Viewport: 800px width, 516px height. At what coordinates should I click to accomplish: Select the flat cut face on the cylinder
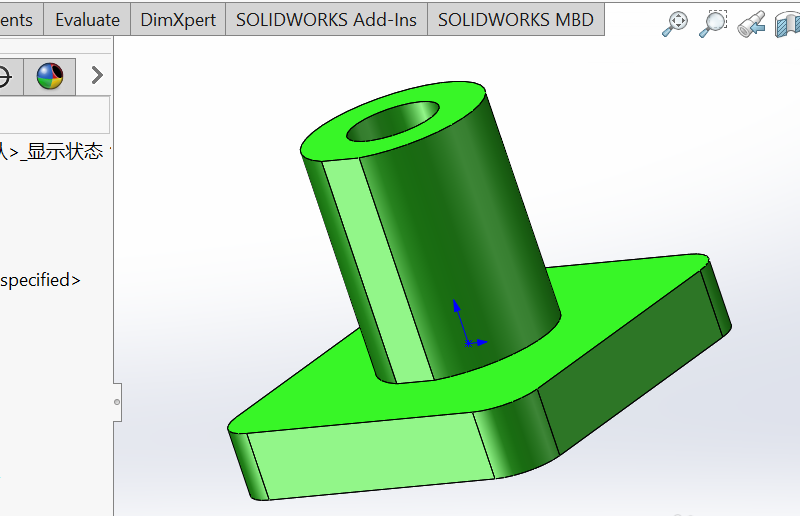[x=377, y=271]
